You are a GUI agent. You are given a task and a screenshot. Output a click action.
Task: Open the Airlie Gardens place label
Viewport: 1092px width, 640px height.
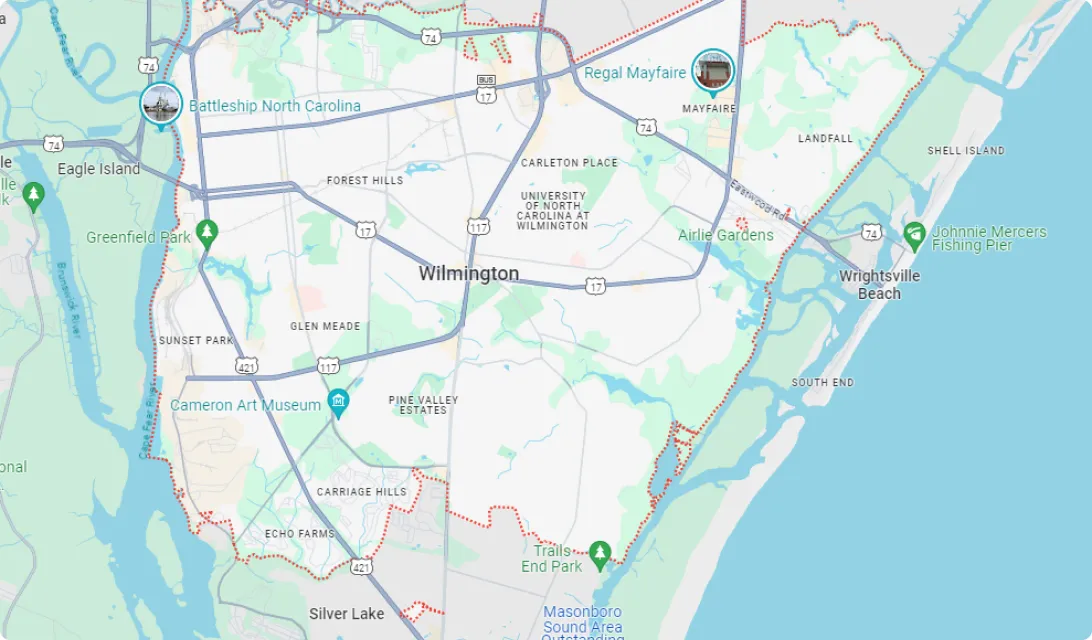coord(726,235)
